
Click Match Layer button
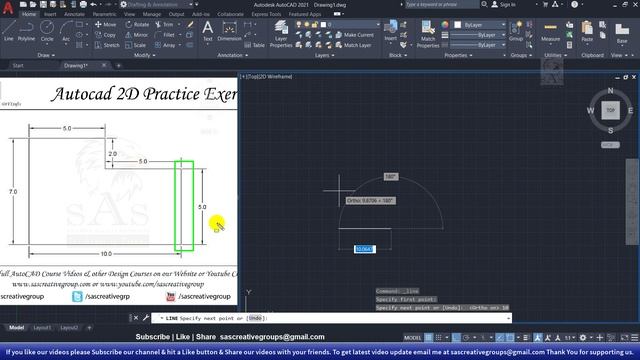pyautogui.click(x=353, y=45)
